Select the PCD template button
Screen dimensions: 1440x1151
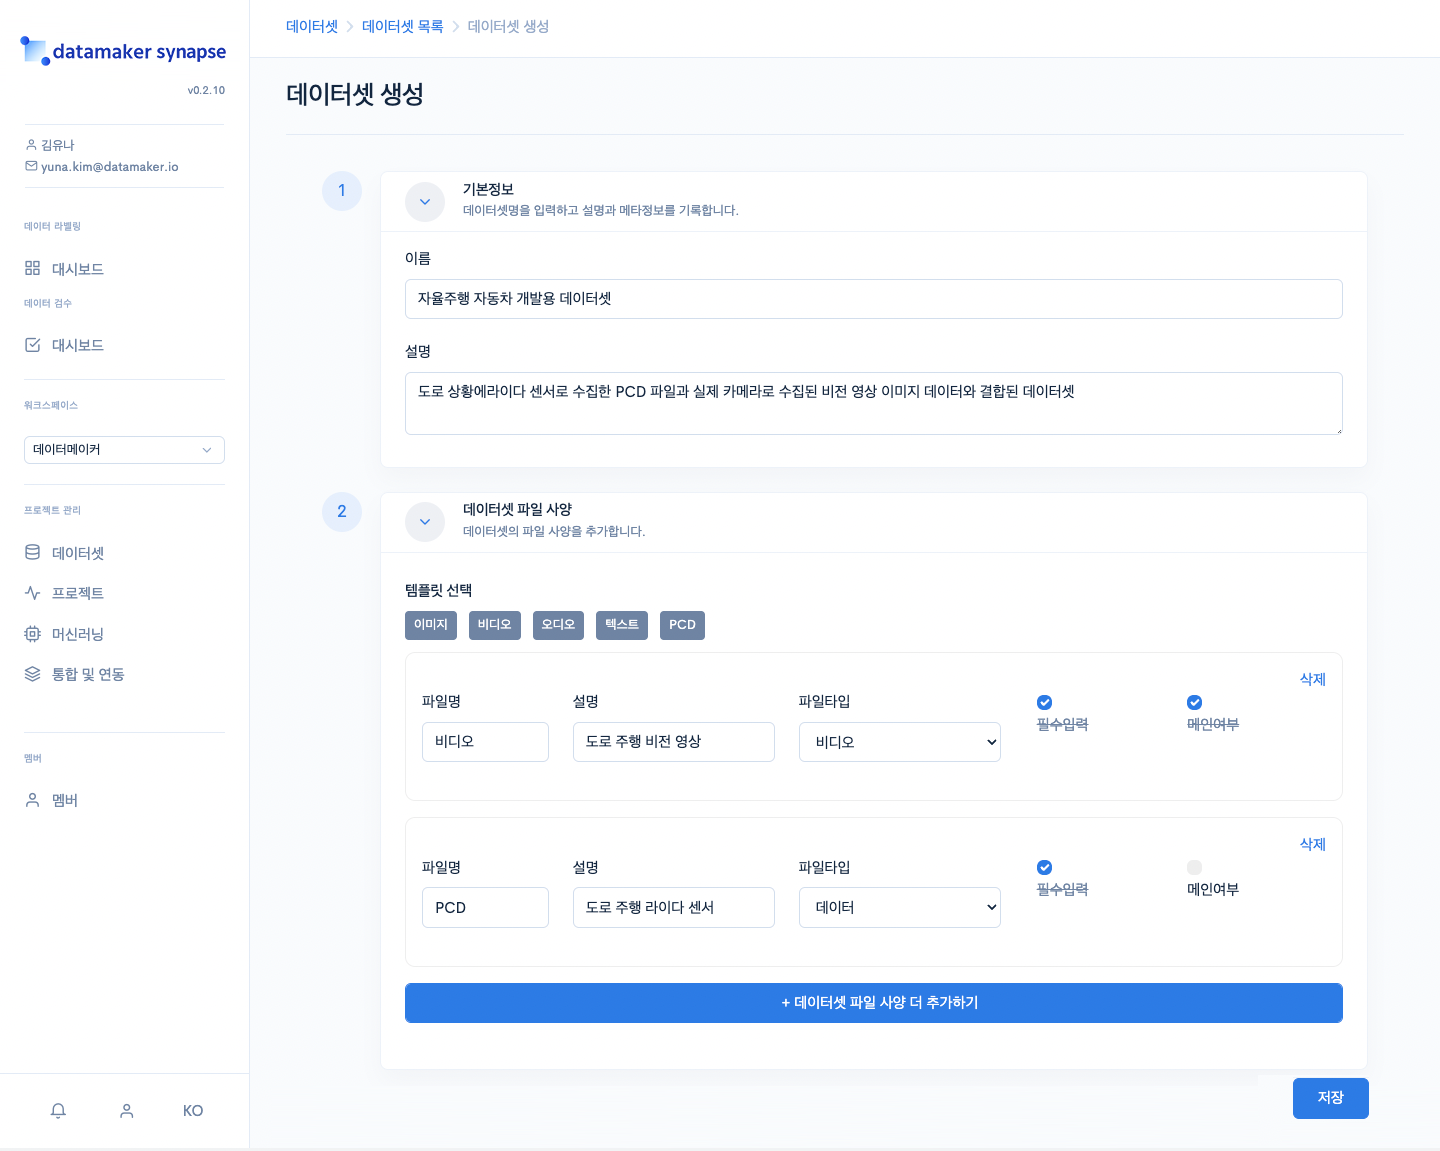tap(682, 625)
